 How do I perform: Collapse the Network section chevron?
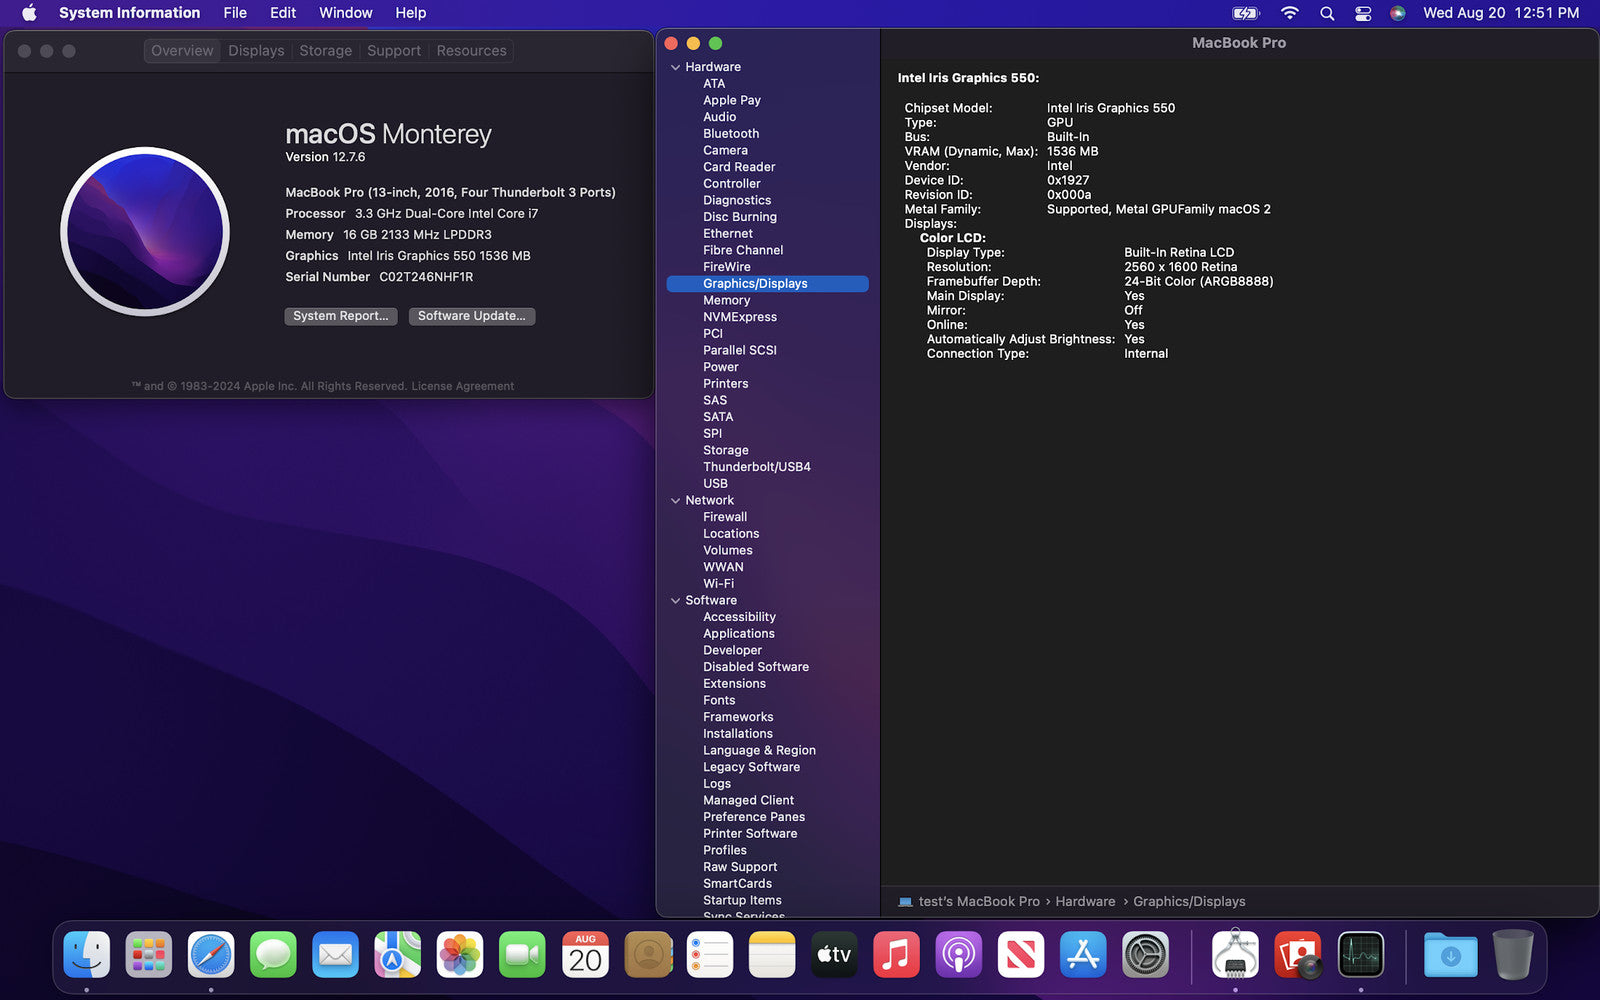(x=675, y=501)
